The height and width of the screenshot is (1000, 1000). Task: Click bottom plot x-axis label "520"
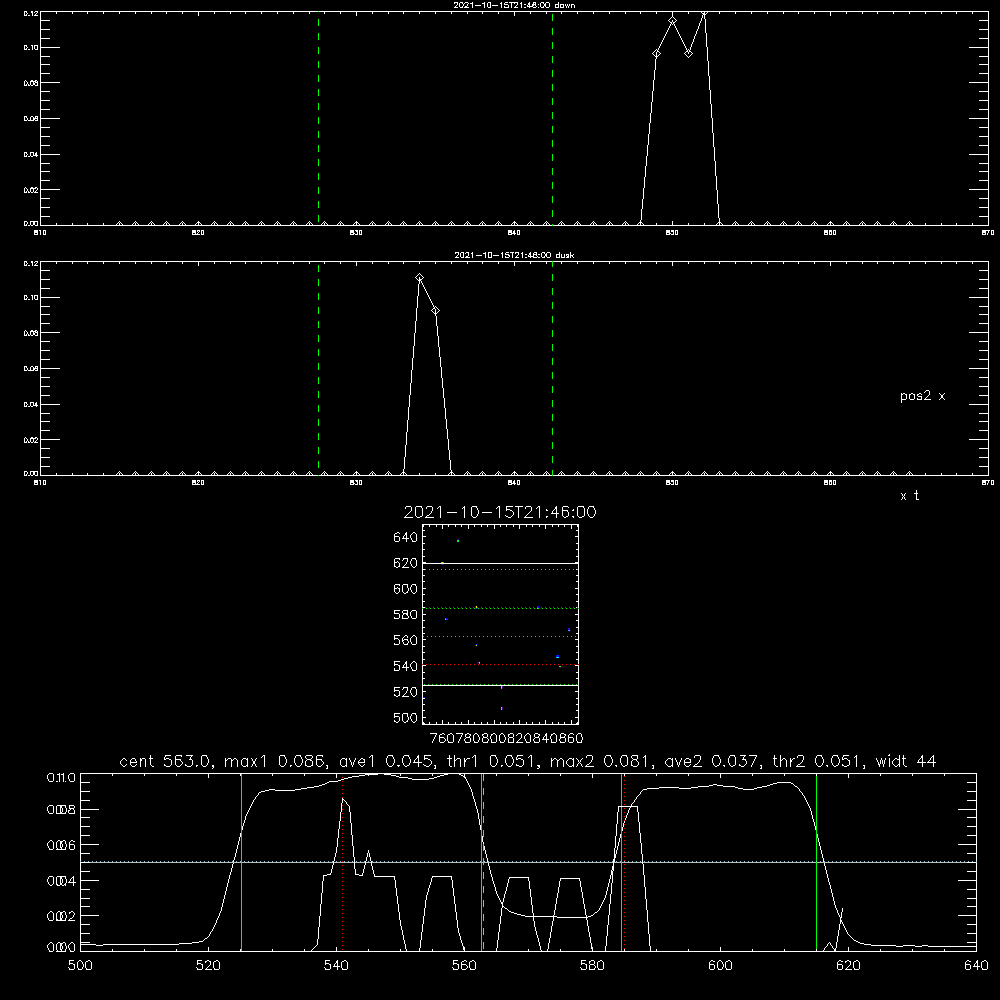pos(208,966)
